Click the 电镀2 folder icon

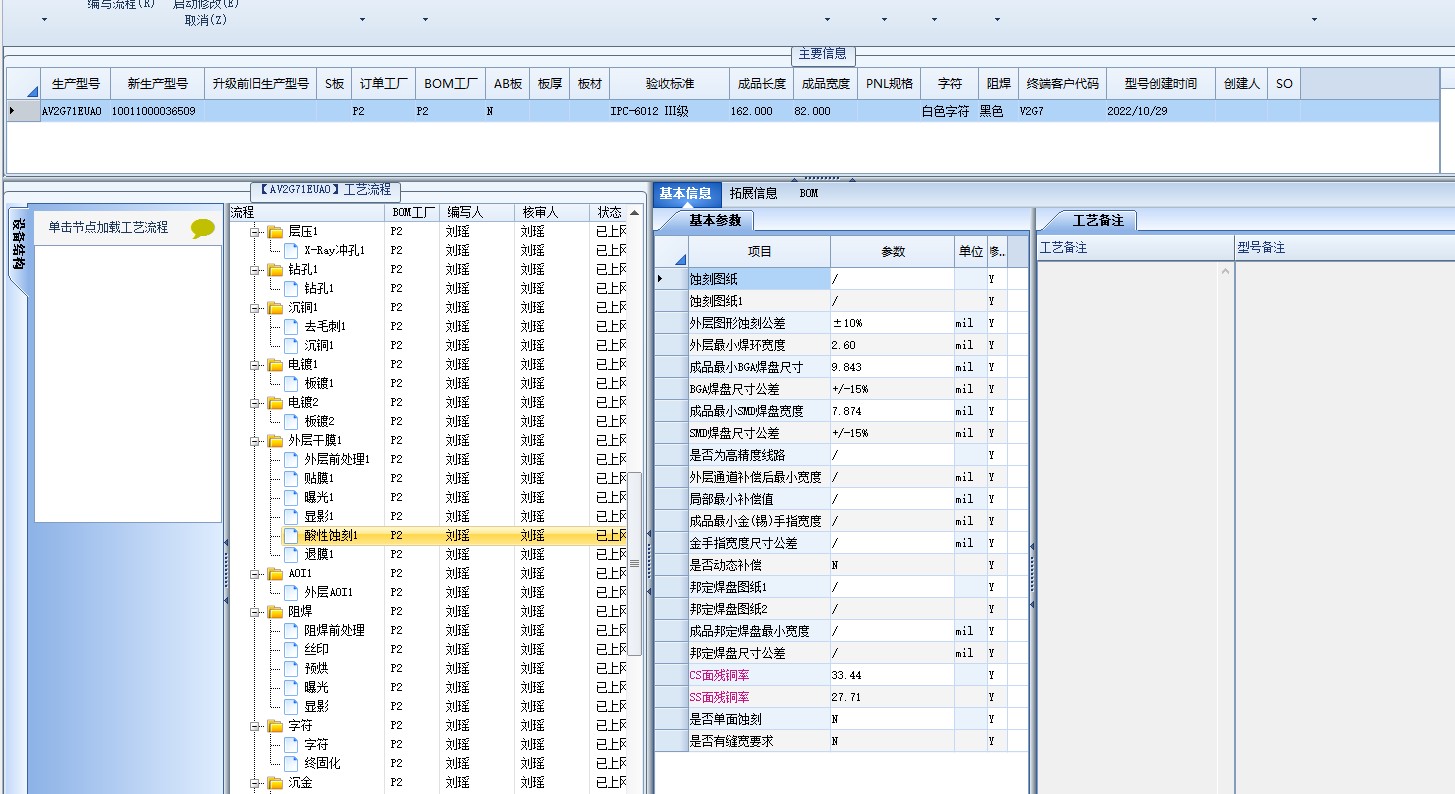[x=275, y=402]
